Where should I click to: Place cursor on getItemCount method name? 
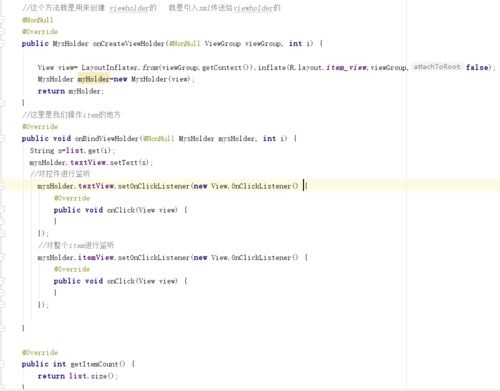pyautogui.click(x=94, y=364)
